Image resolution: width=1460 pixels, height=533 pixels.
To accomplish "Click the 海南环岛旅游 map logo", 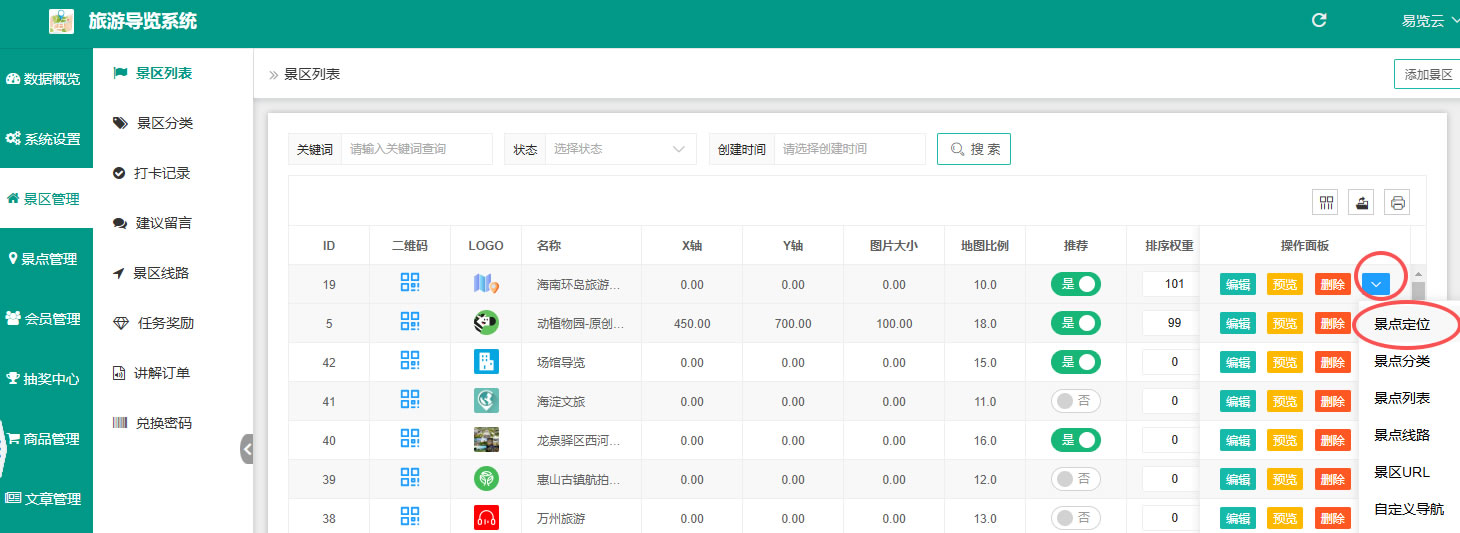I will click(x=486, y=284).
